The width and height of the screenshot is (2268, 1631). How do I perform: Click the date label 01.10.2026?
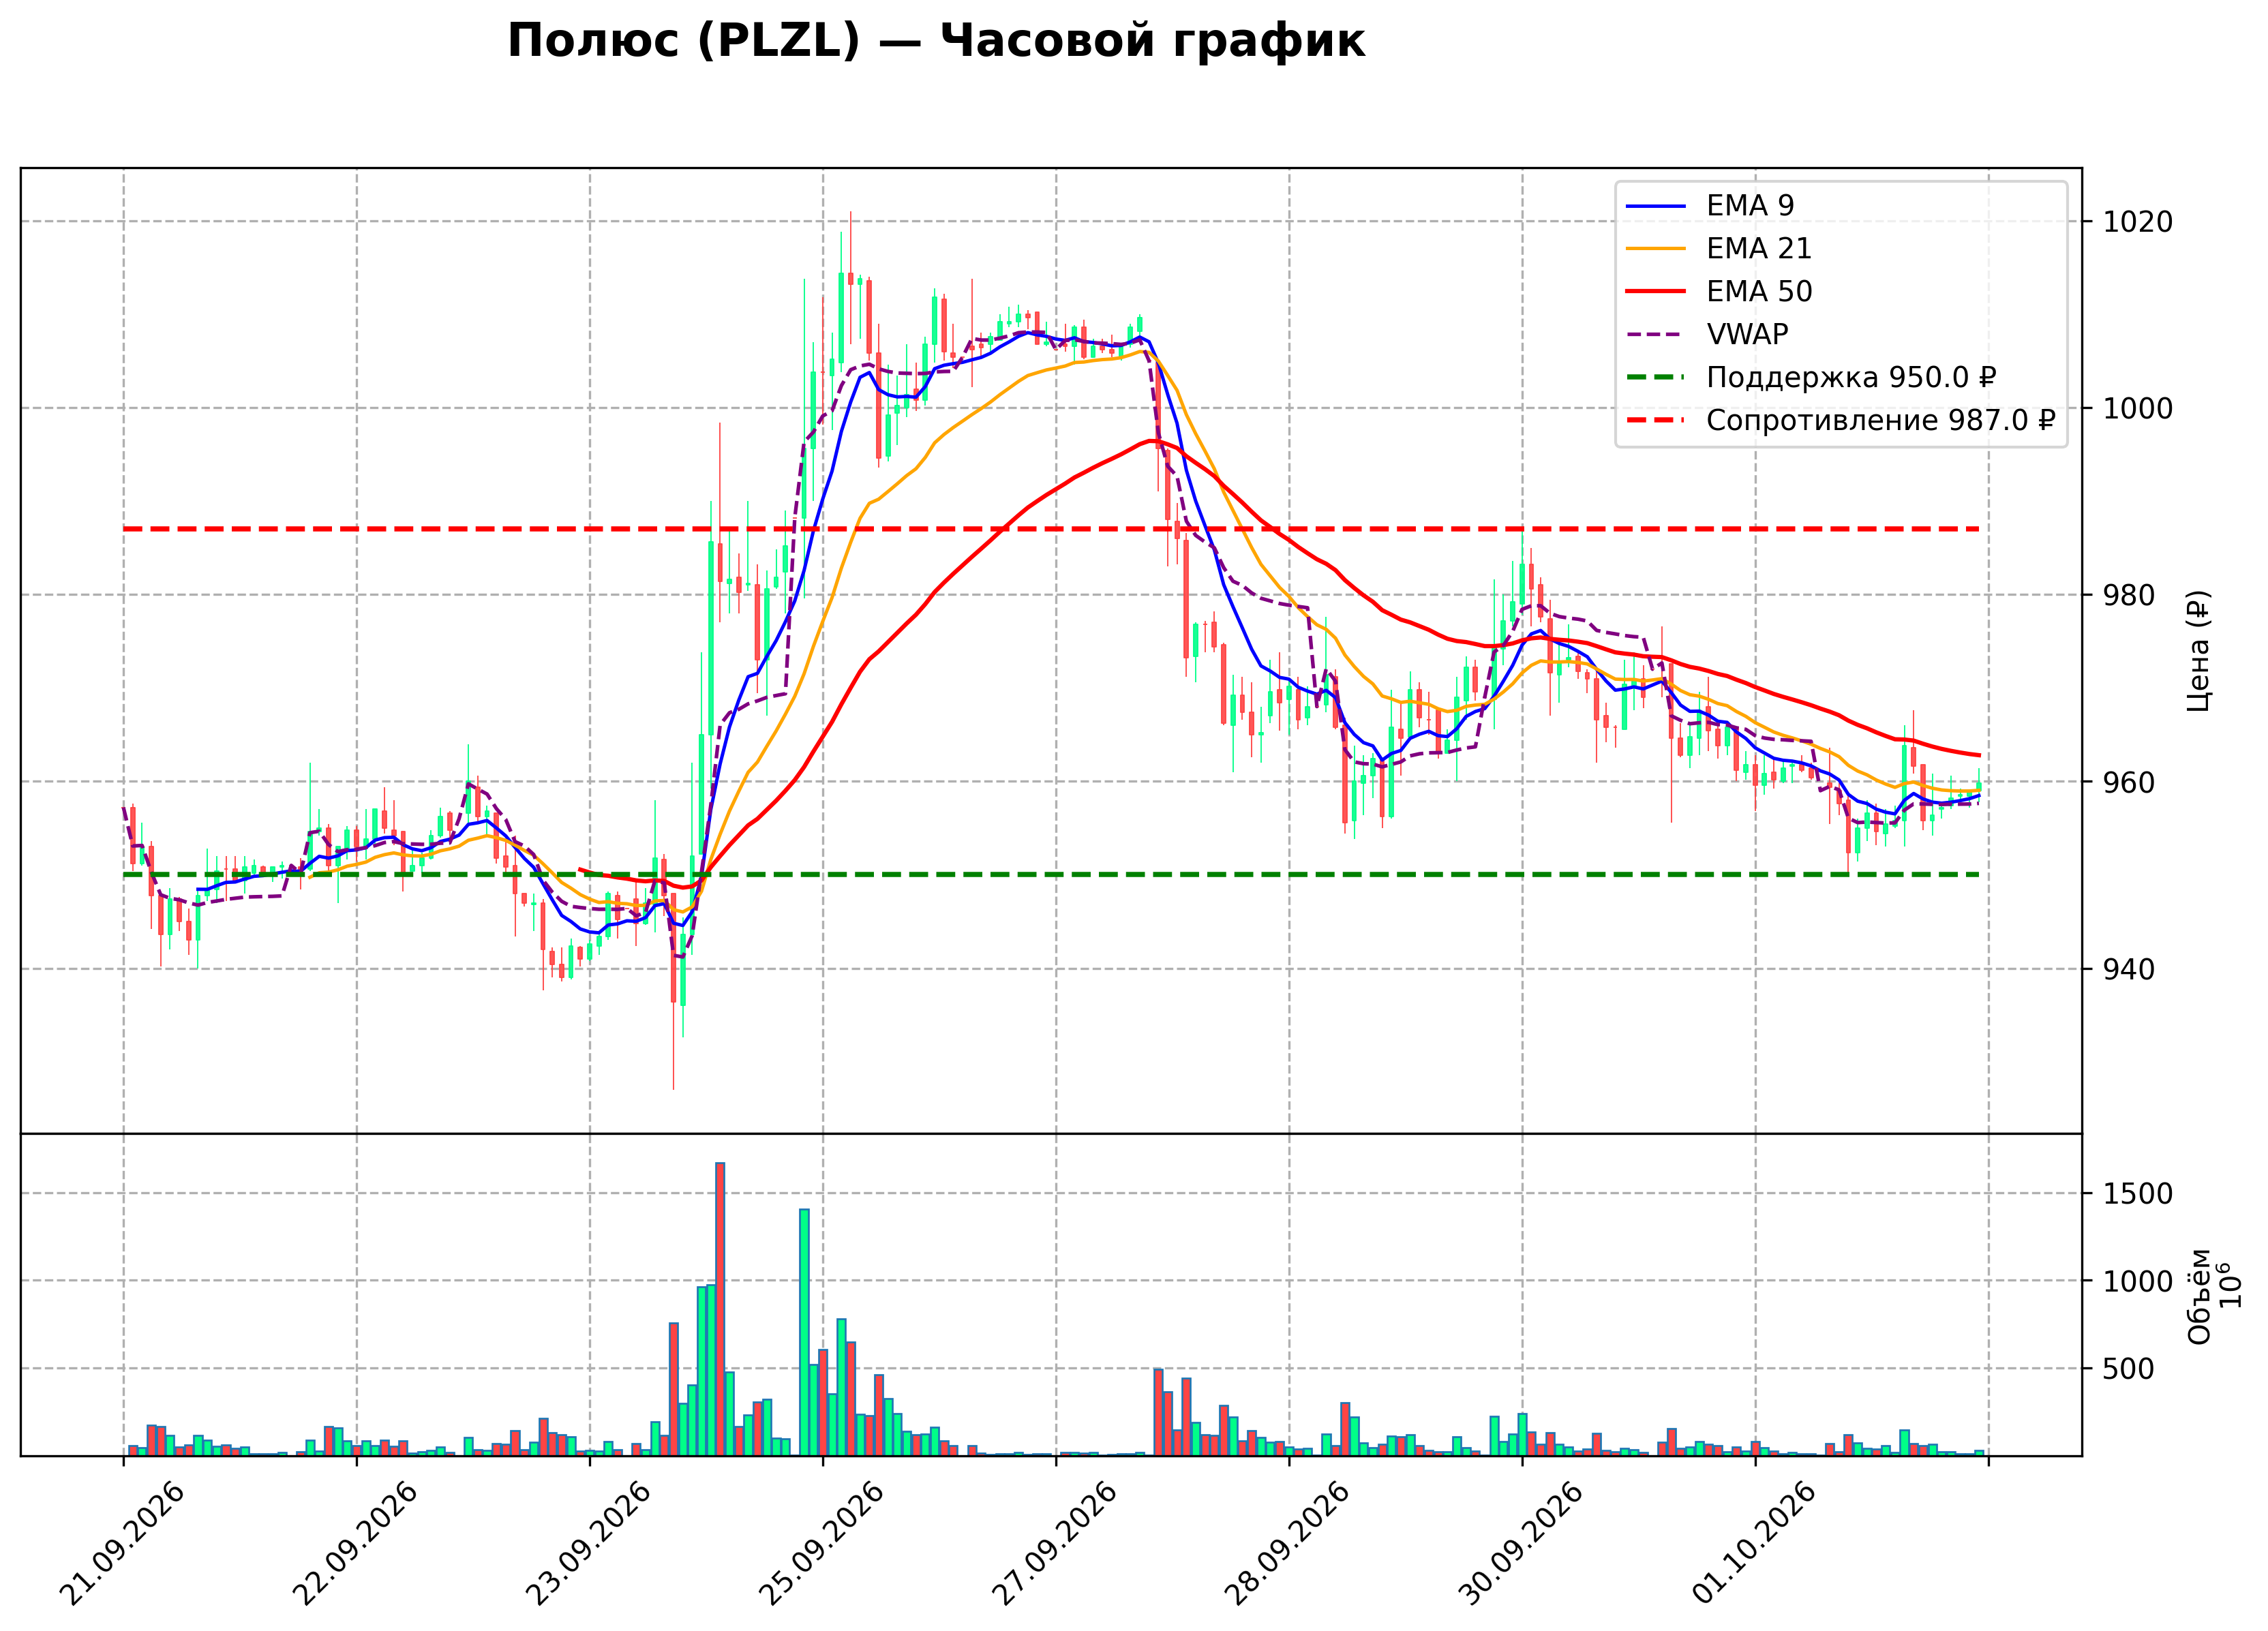pyautogui.click(x=1753, y=1544)
